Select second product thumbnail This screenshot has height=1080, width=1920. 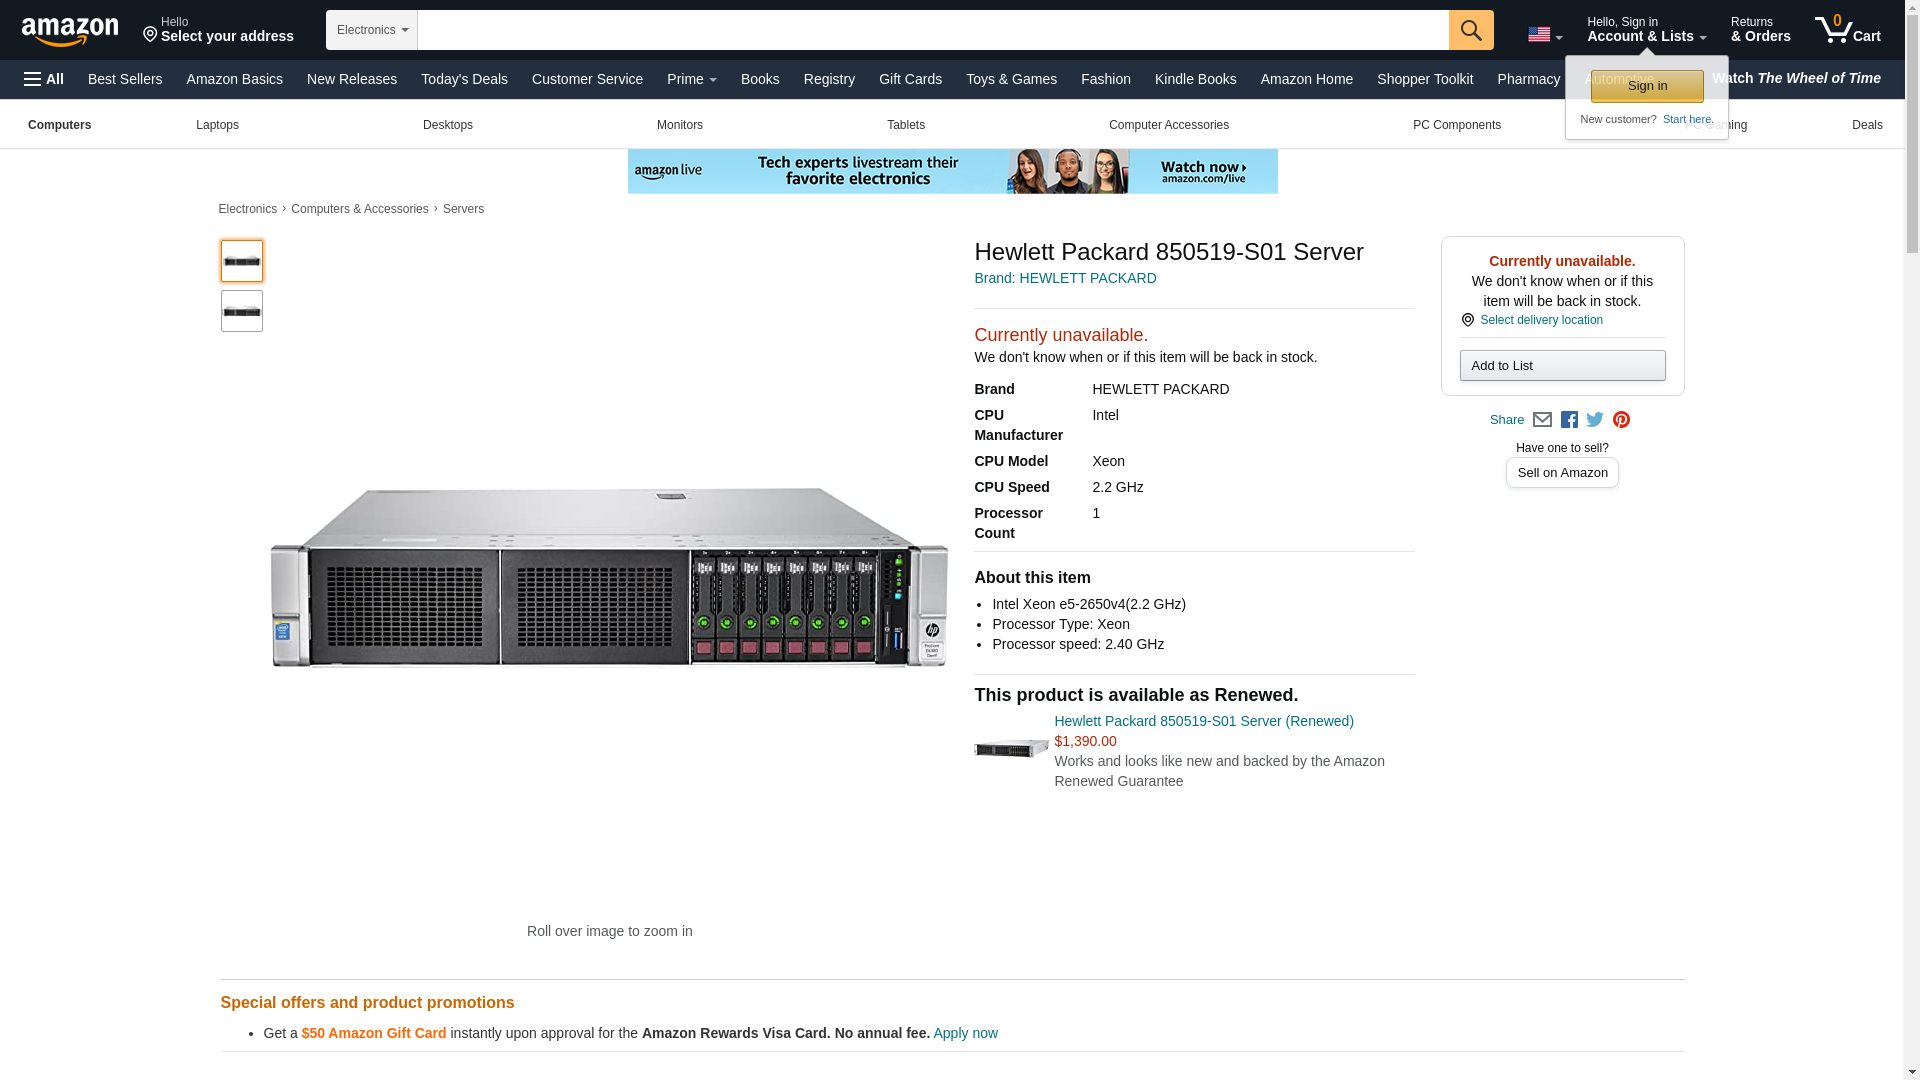point(242,311)
